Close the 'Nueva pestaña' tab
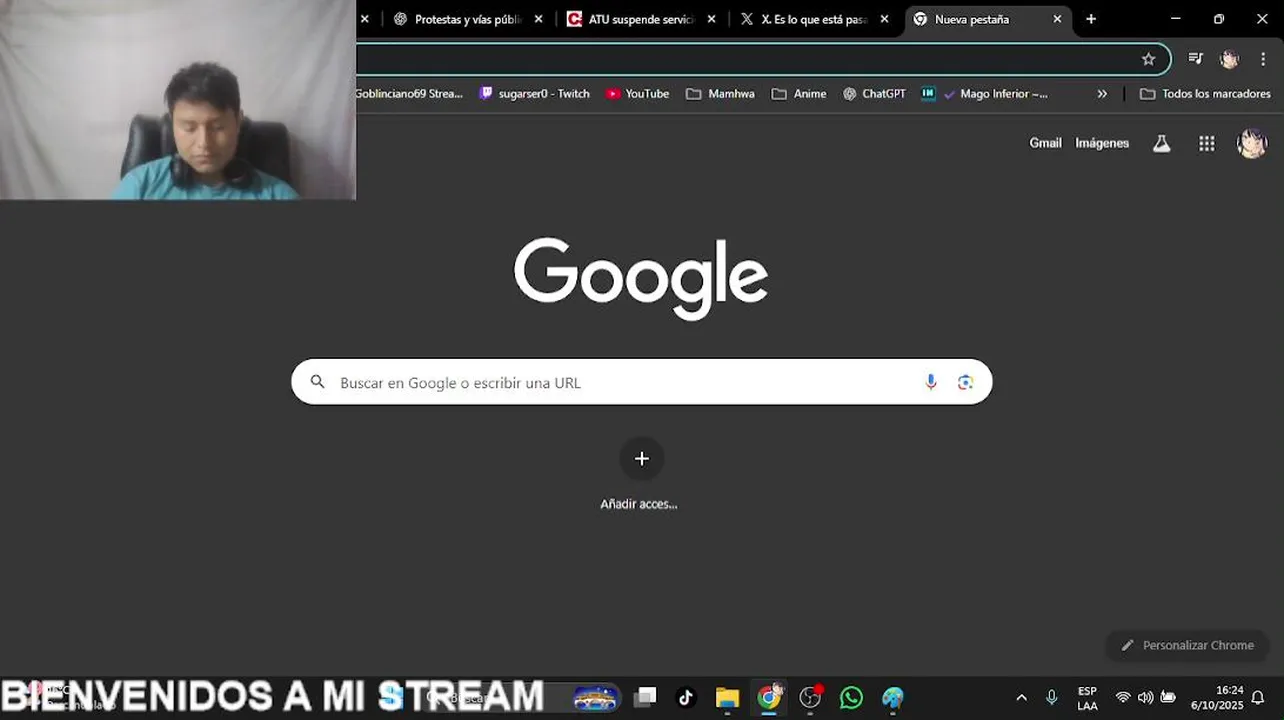Screen dimensions: 1284x720 pos(1057,19)
